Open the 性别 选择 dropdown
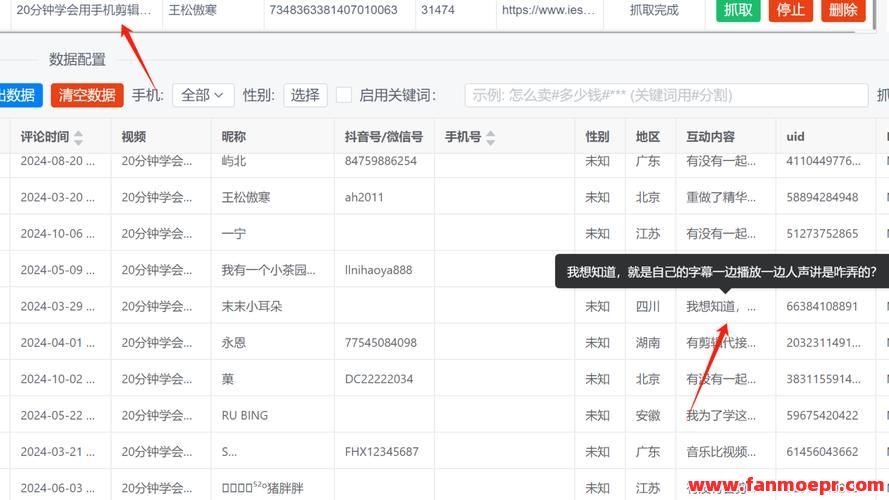Viewport: 889px width, 500px height. pyautogui.click(x=305, y=95)
